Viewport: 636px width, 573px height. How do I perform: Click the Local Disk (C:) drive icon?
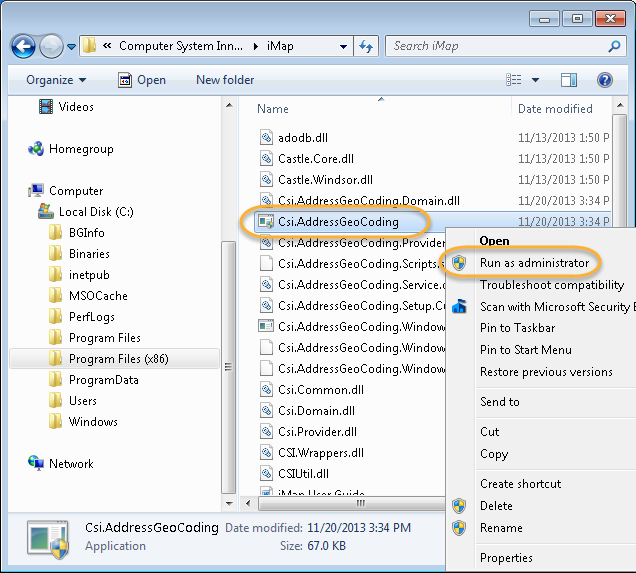tap(46, 212)
